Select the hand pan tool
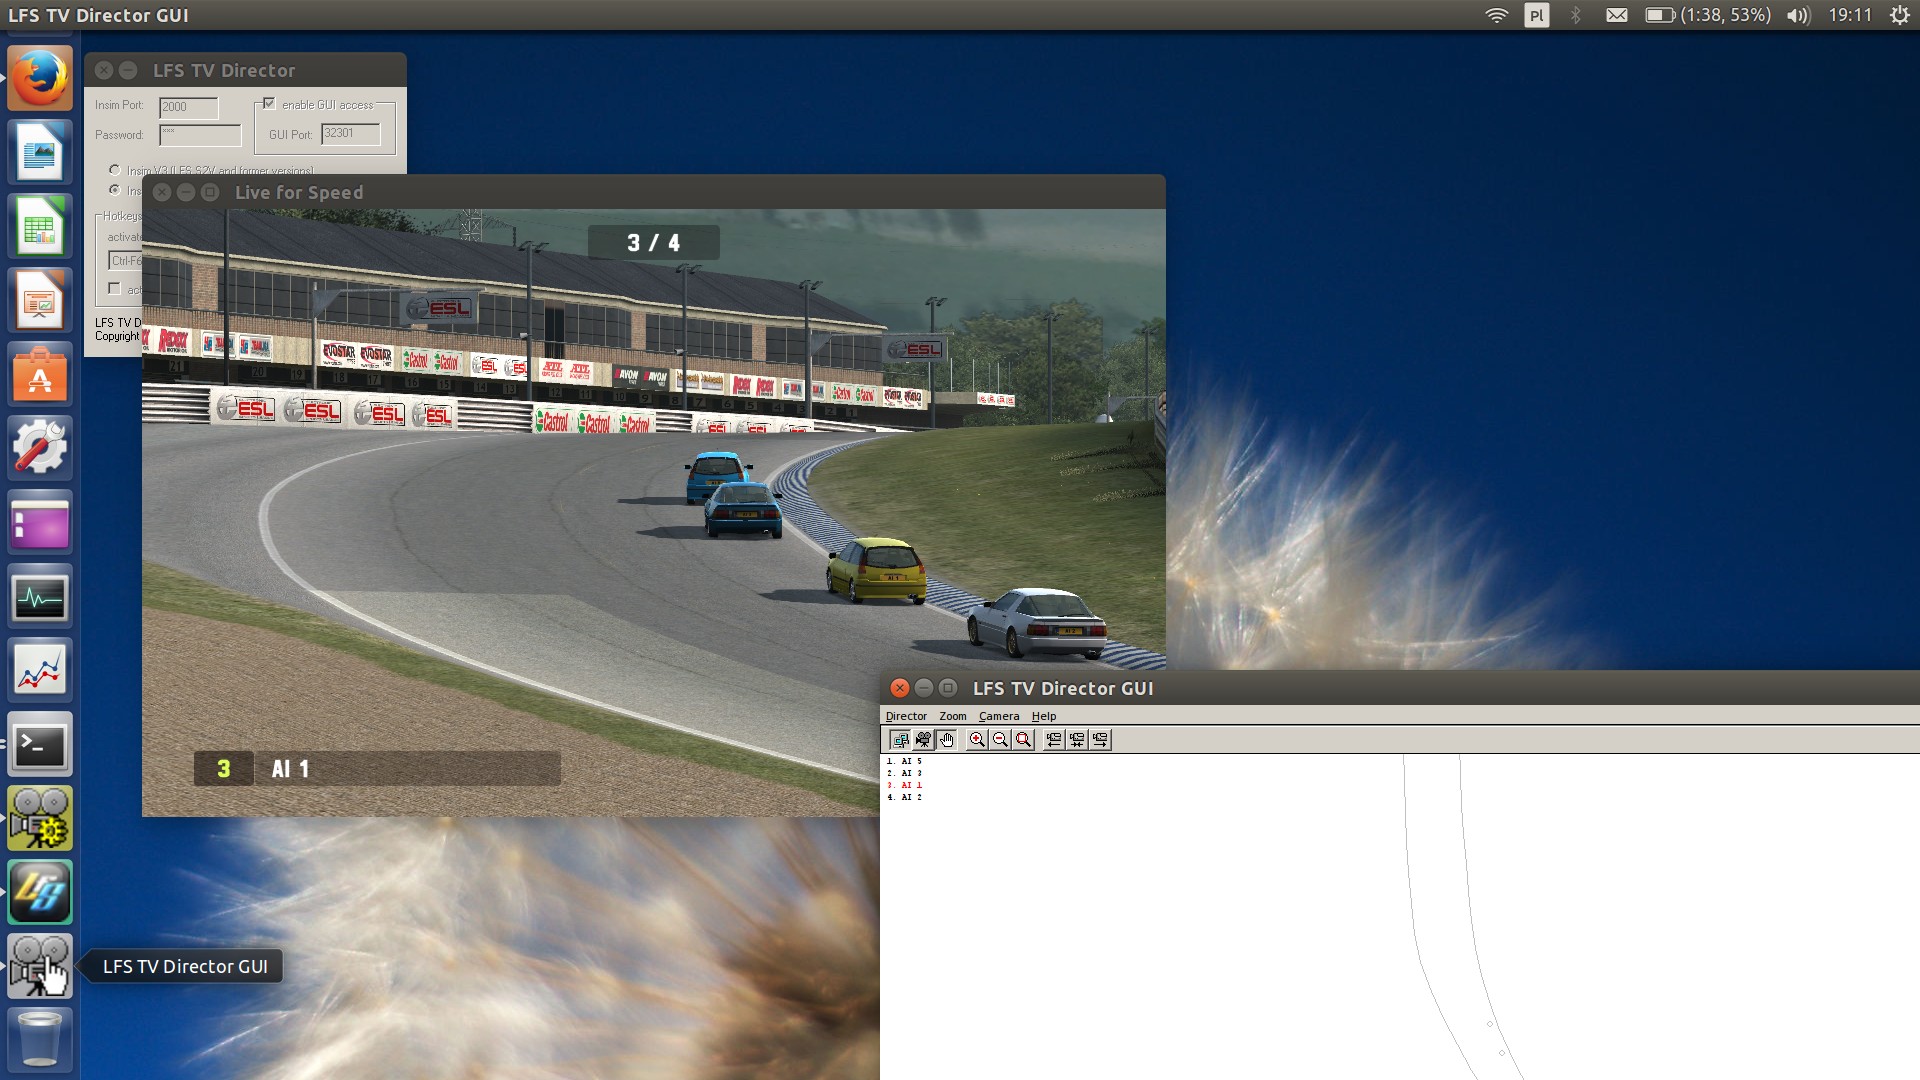 coord(946,740)
